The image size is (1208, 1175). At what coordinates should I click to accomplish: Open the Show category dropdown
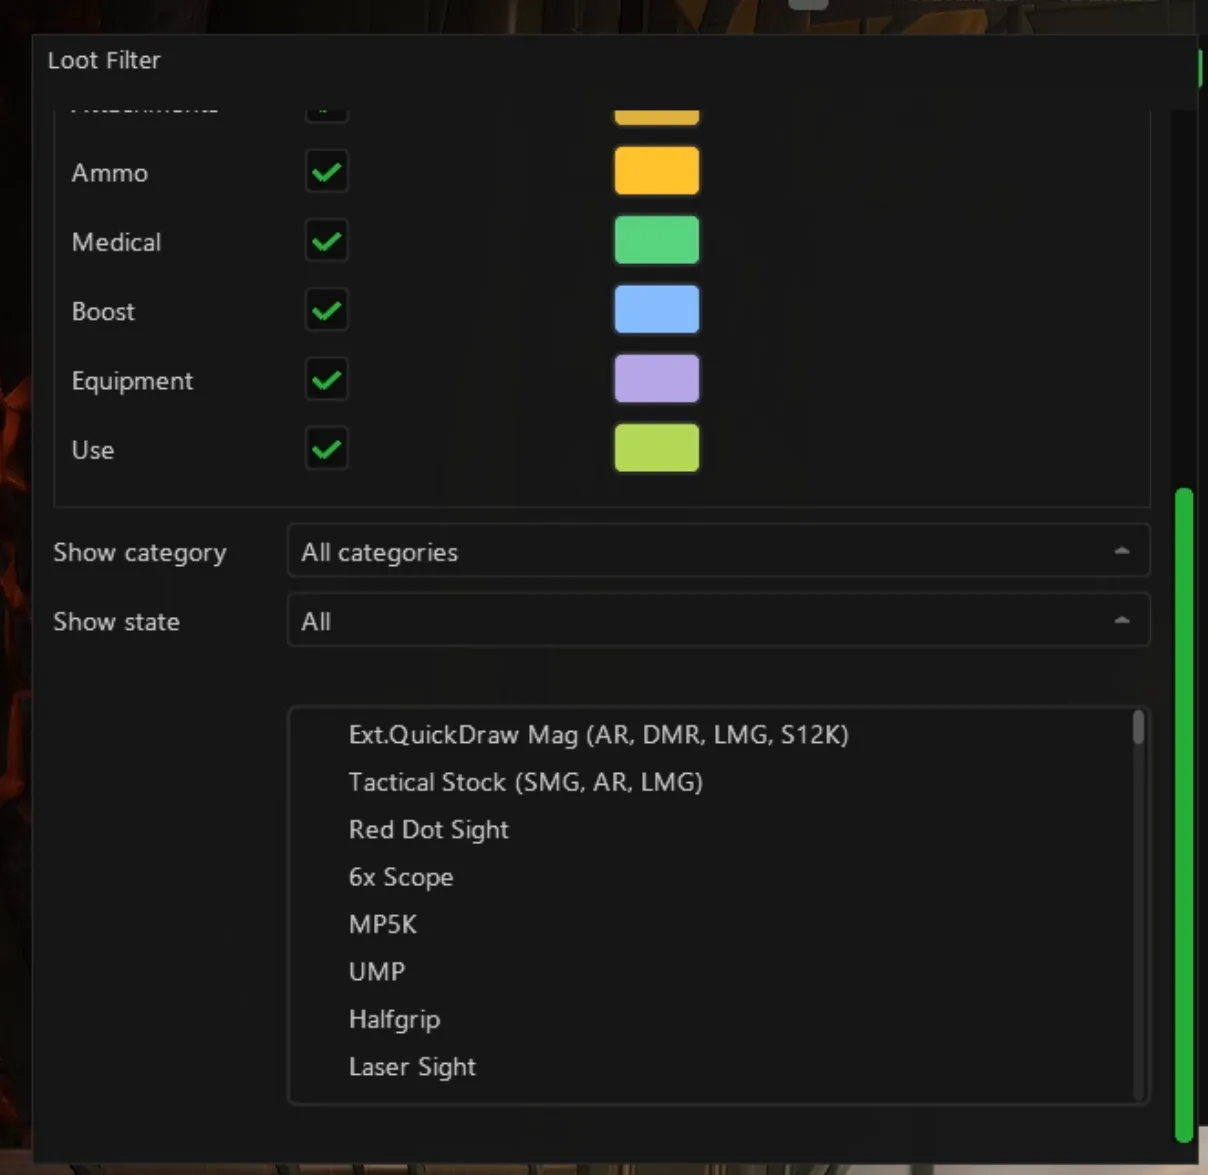[718, 551]
